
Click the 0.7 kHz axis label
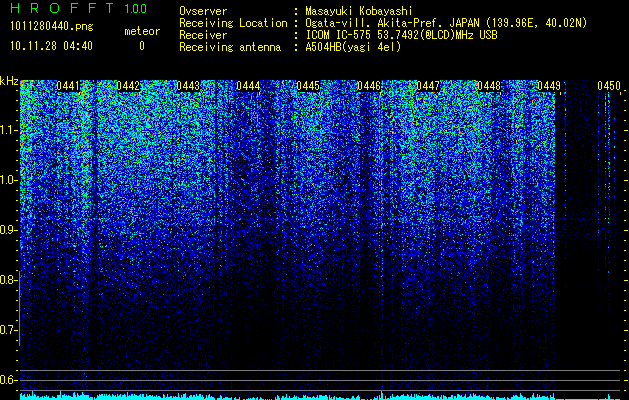[8, 330]
